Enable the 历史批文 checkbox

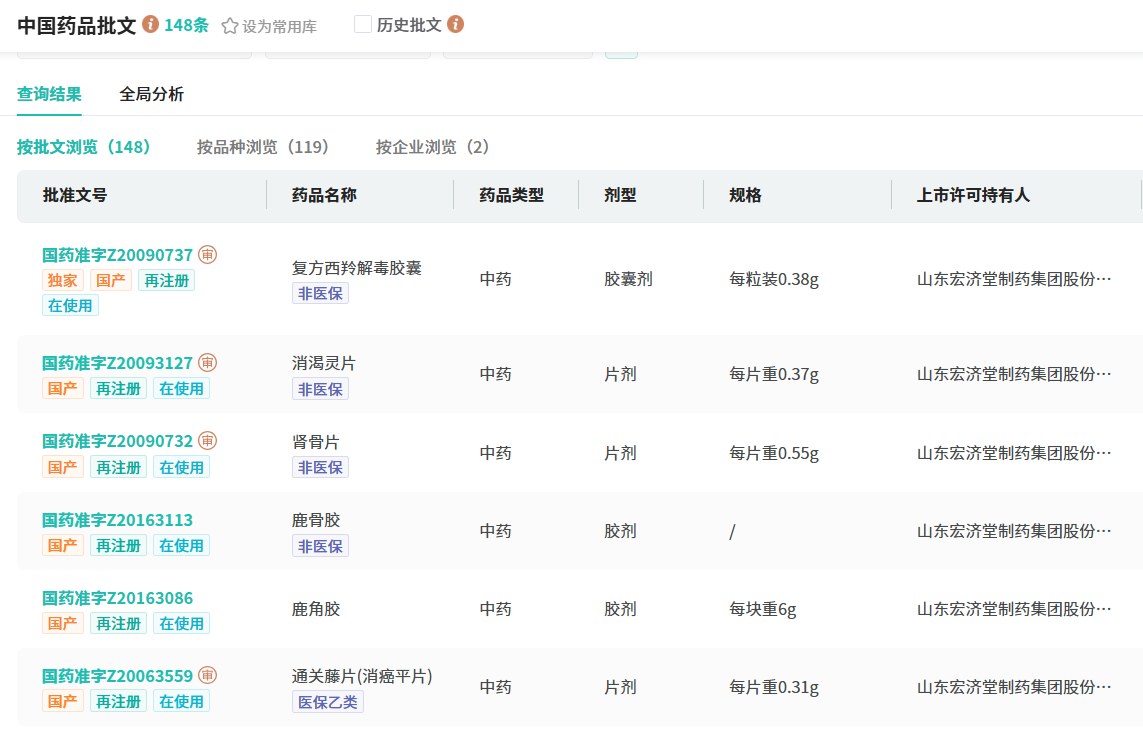[363, 24]
